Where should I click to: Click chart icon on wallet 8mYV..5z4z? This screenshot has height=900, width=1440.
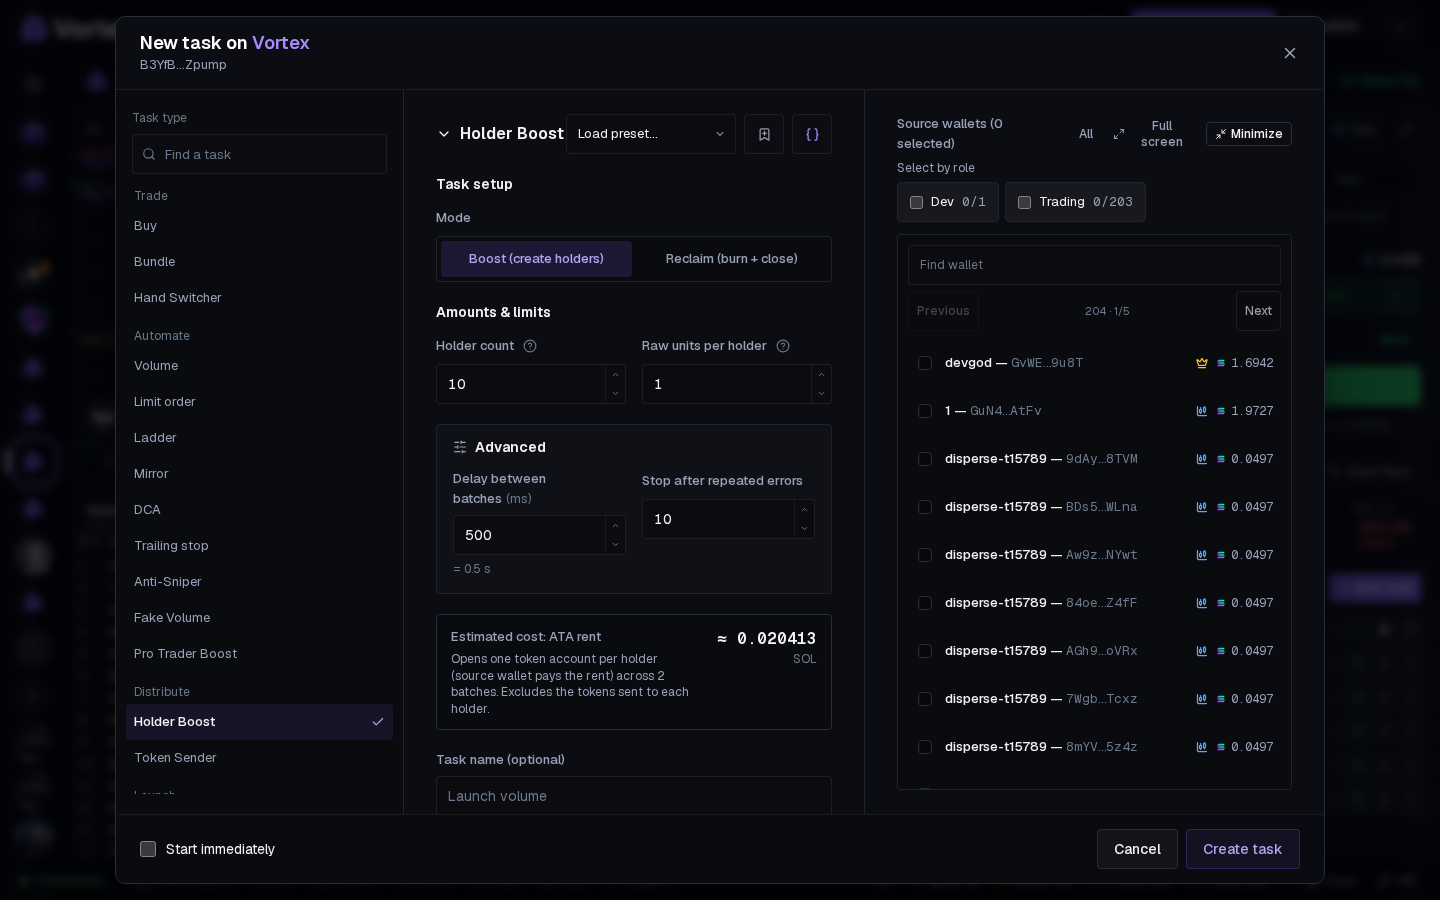1202,747
